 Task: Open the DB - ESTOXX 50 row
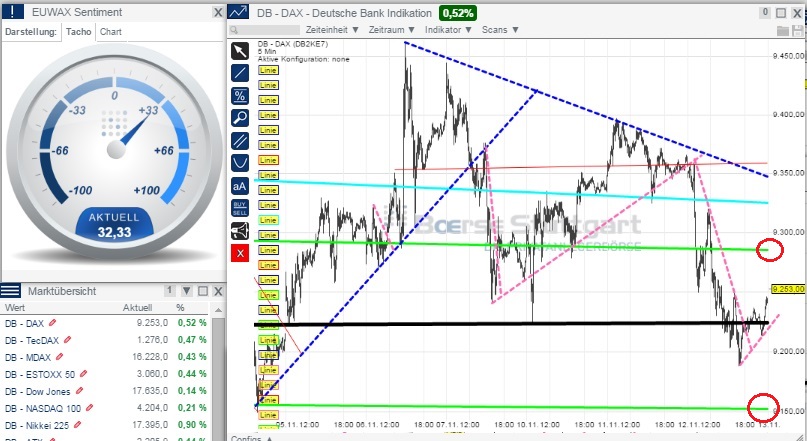[x=106, y=374]
